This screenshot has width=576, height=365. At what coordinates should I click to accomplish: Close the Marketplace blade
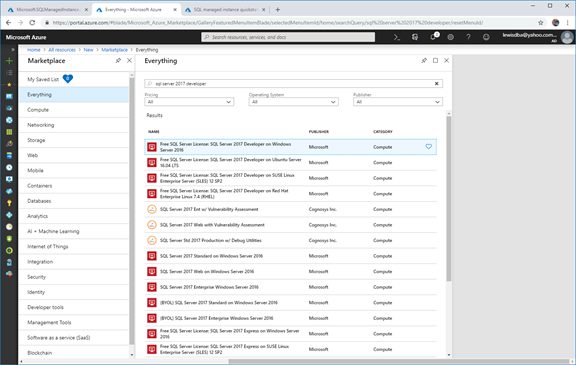[x=129, y=61]
